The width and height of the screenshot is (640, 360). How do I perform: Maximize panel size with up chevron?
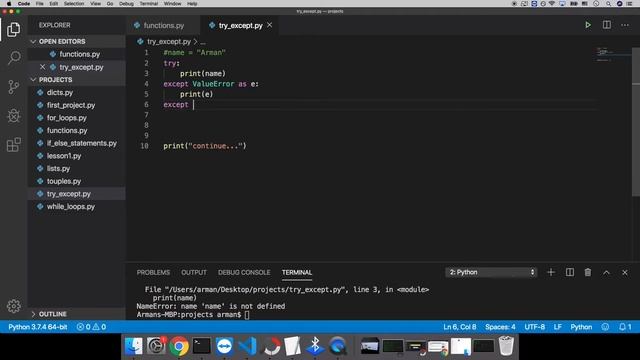pyautogui.click(x=607, y=272)
